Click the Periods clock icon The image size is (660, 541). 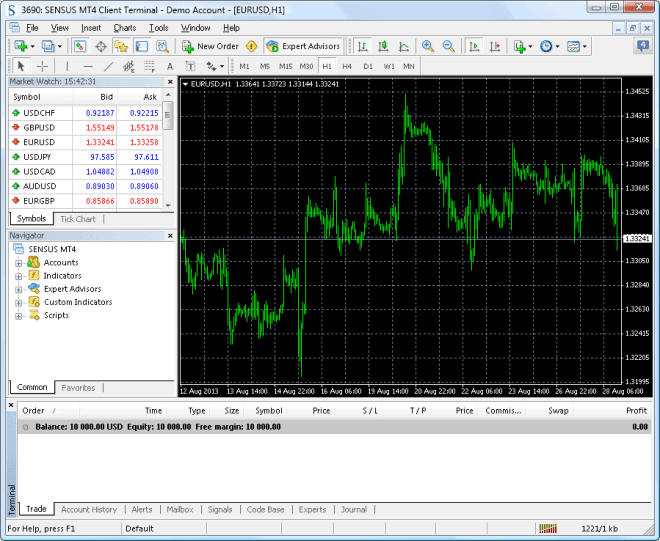(546, 46)
